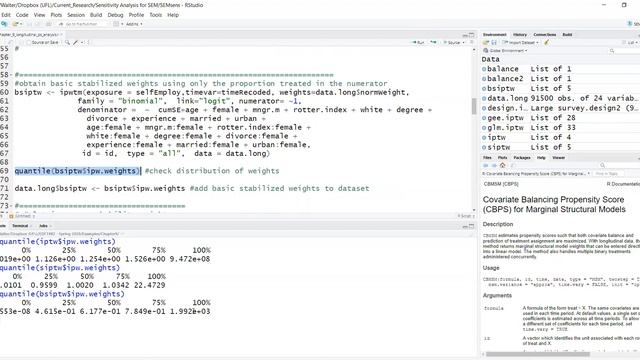The width and height of the screenshot is (640, 360).
Task: Switch to the Plots tab in lower-right pane
Action: [x=502, y=158]
